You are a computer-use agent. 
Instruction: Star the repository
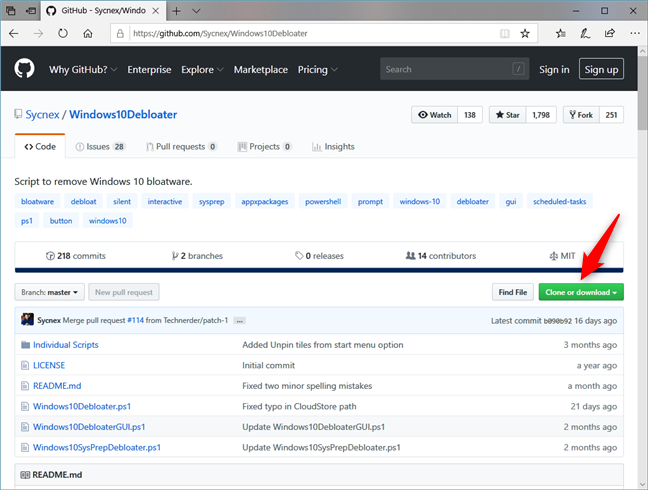(507, 115)
